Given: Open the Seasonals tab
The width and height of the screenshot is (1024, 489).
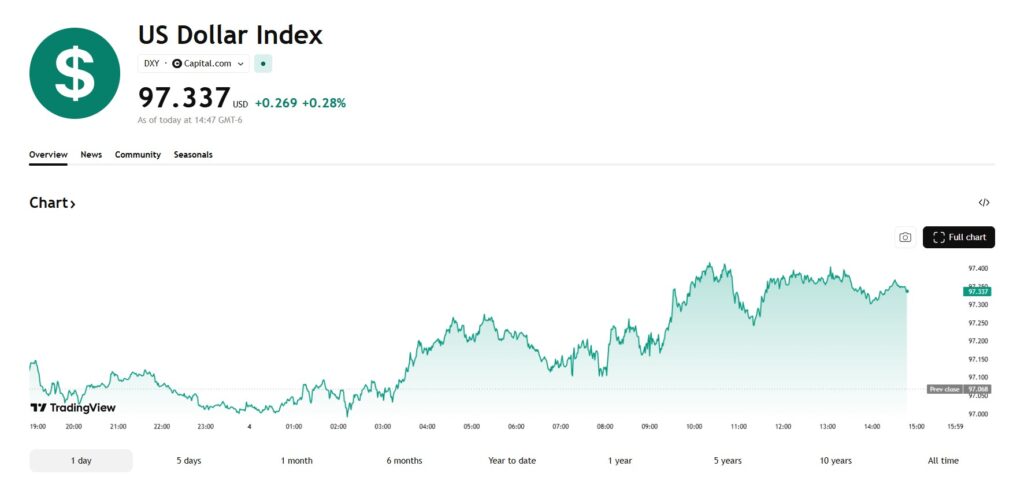Looking at the screenshot, I should [x=193, y=155].
